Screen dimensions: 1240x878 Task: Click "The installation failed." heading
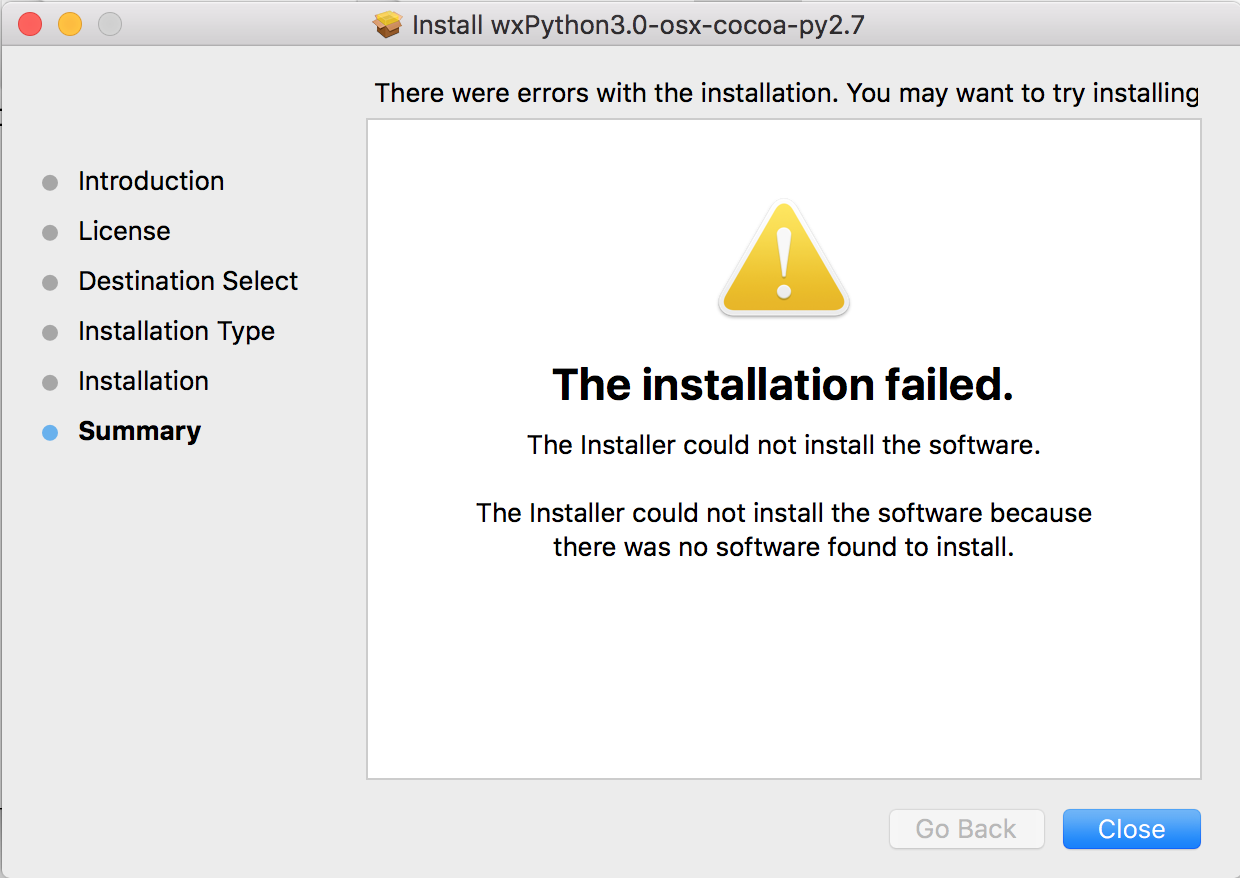click(x=783, y=385)
